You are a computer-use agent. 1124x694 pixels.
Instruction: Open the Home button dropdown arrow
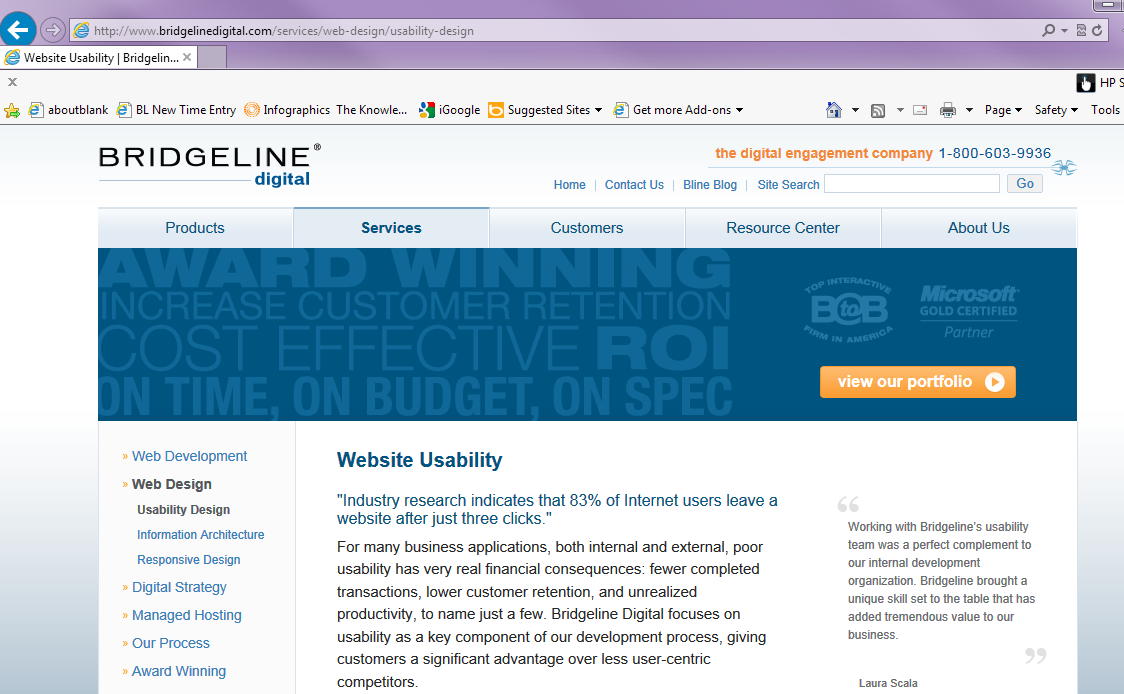(x=855, y=110)
